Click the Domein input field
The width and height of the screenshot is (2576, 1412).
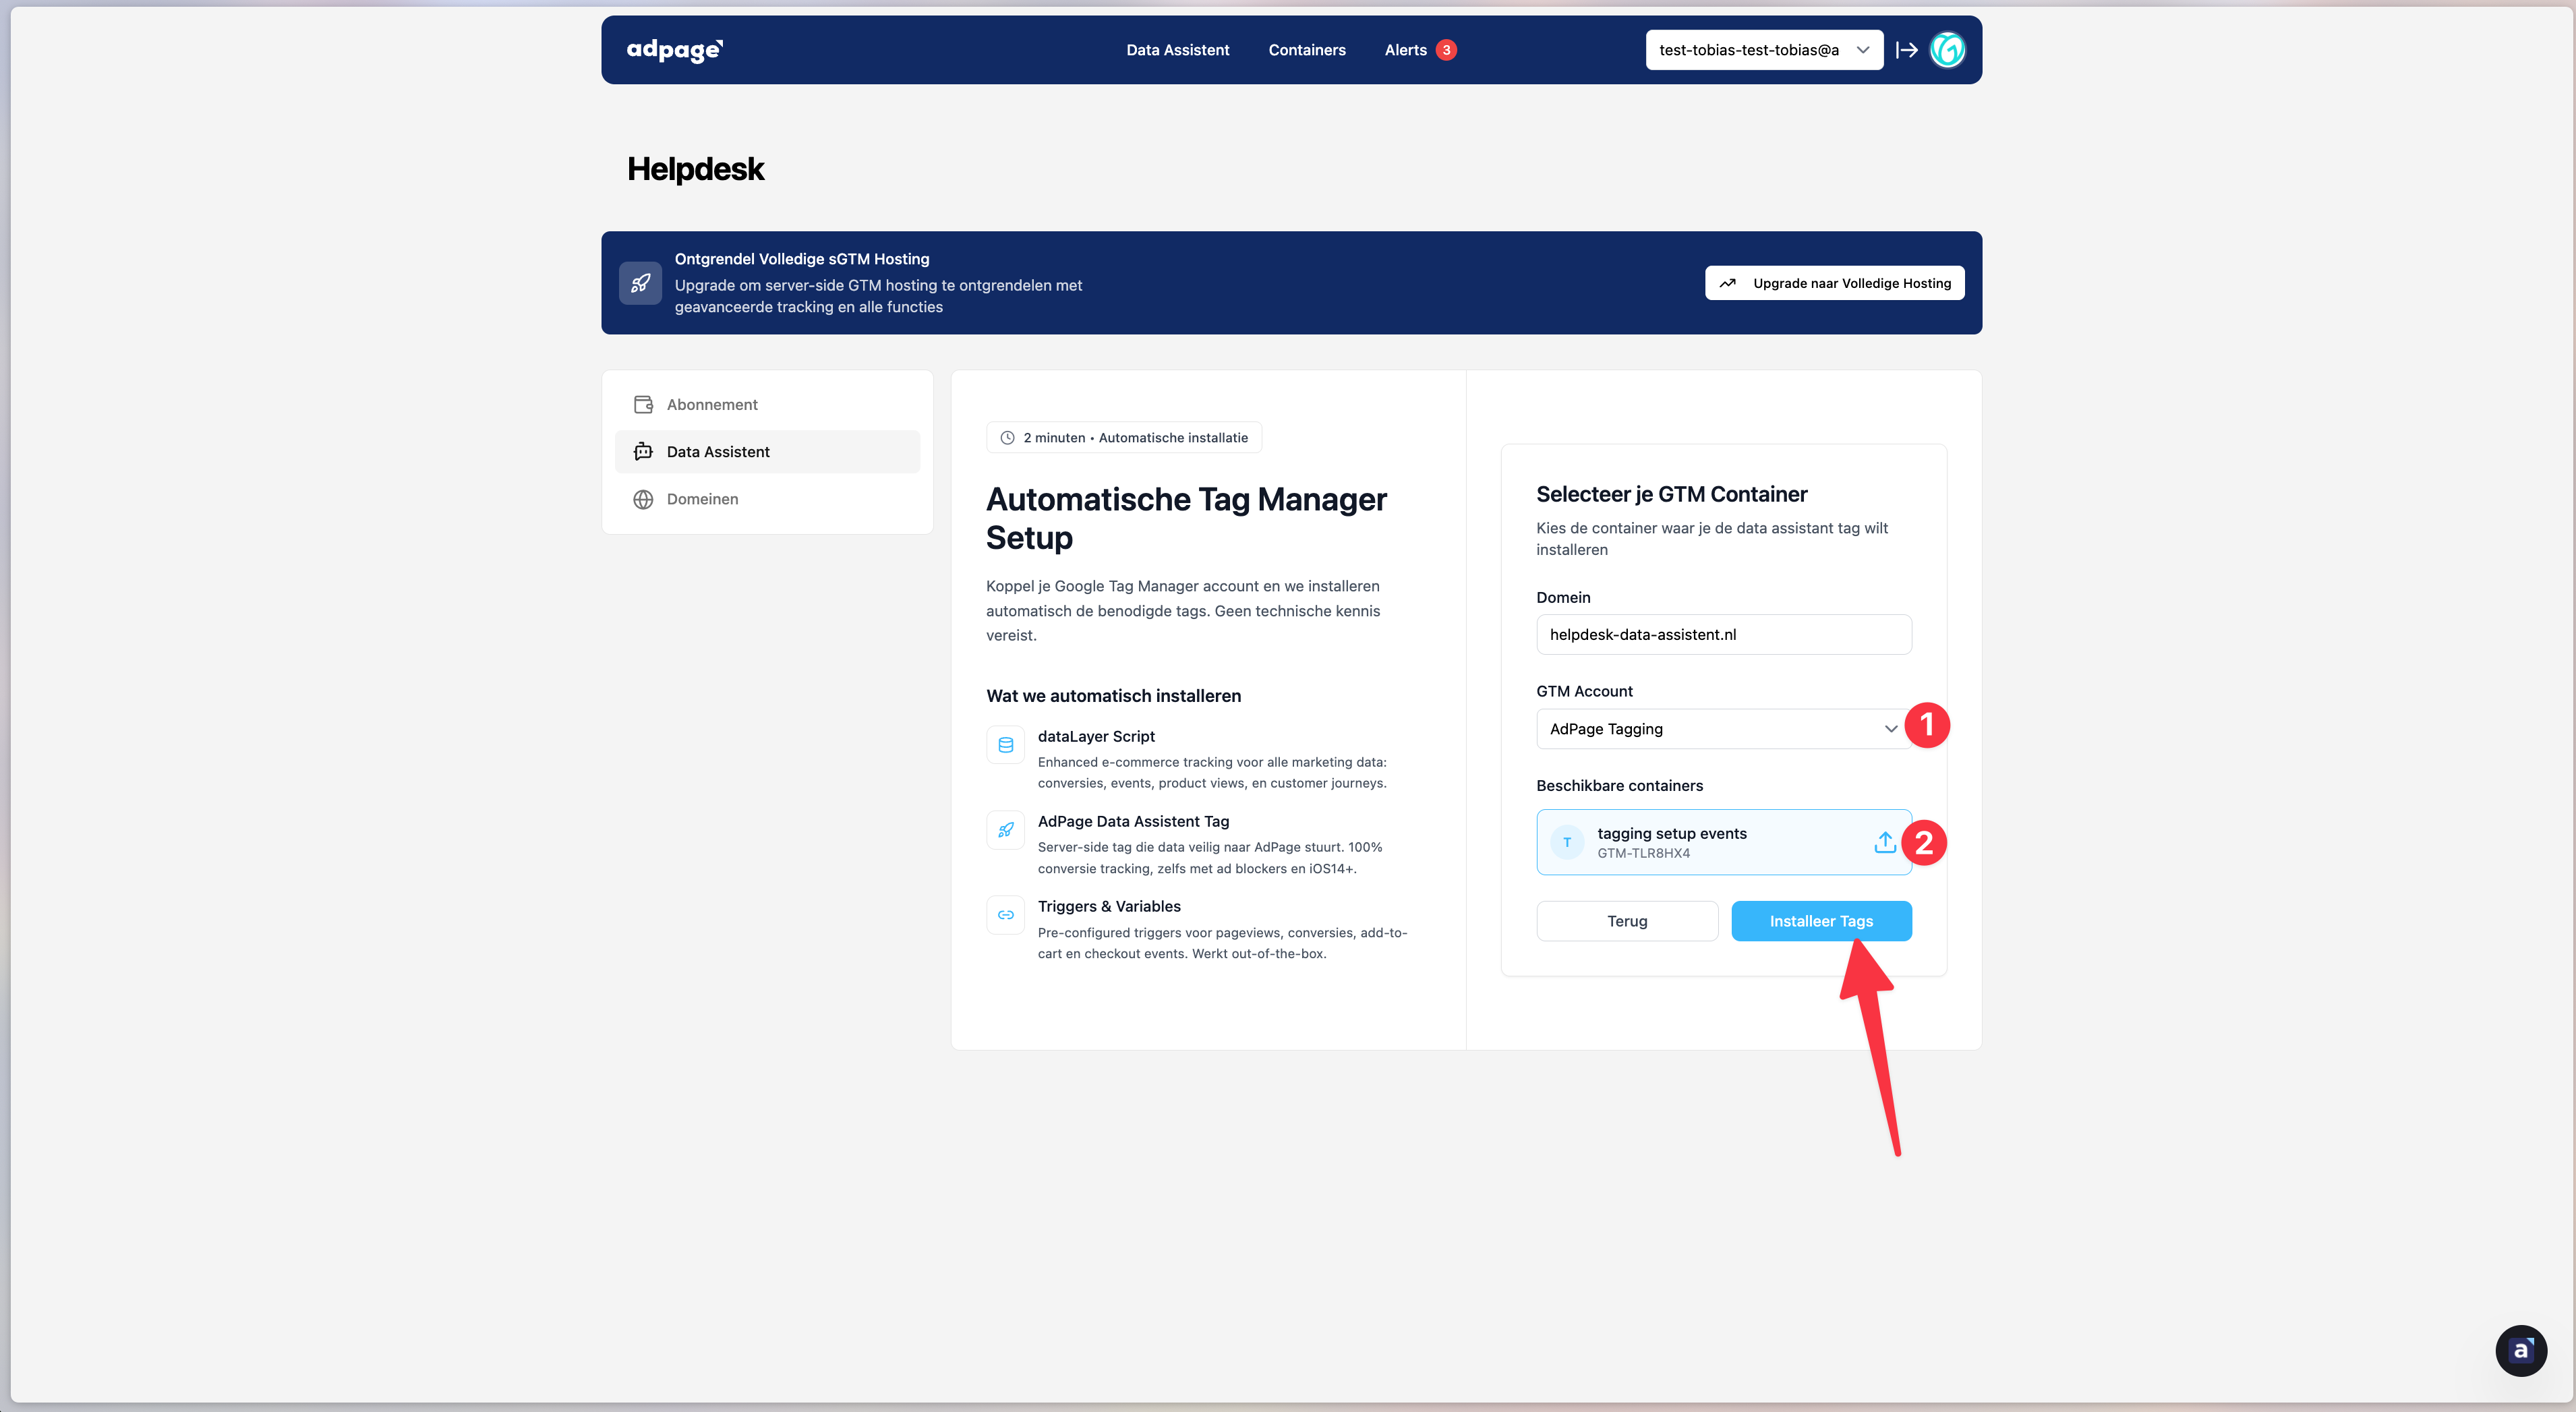(x=1723, y=635)
